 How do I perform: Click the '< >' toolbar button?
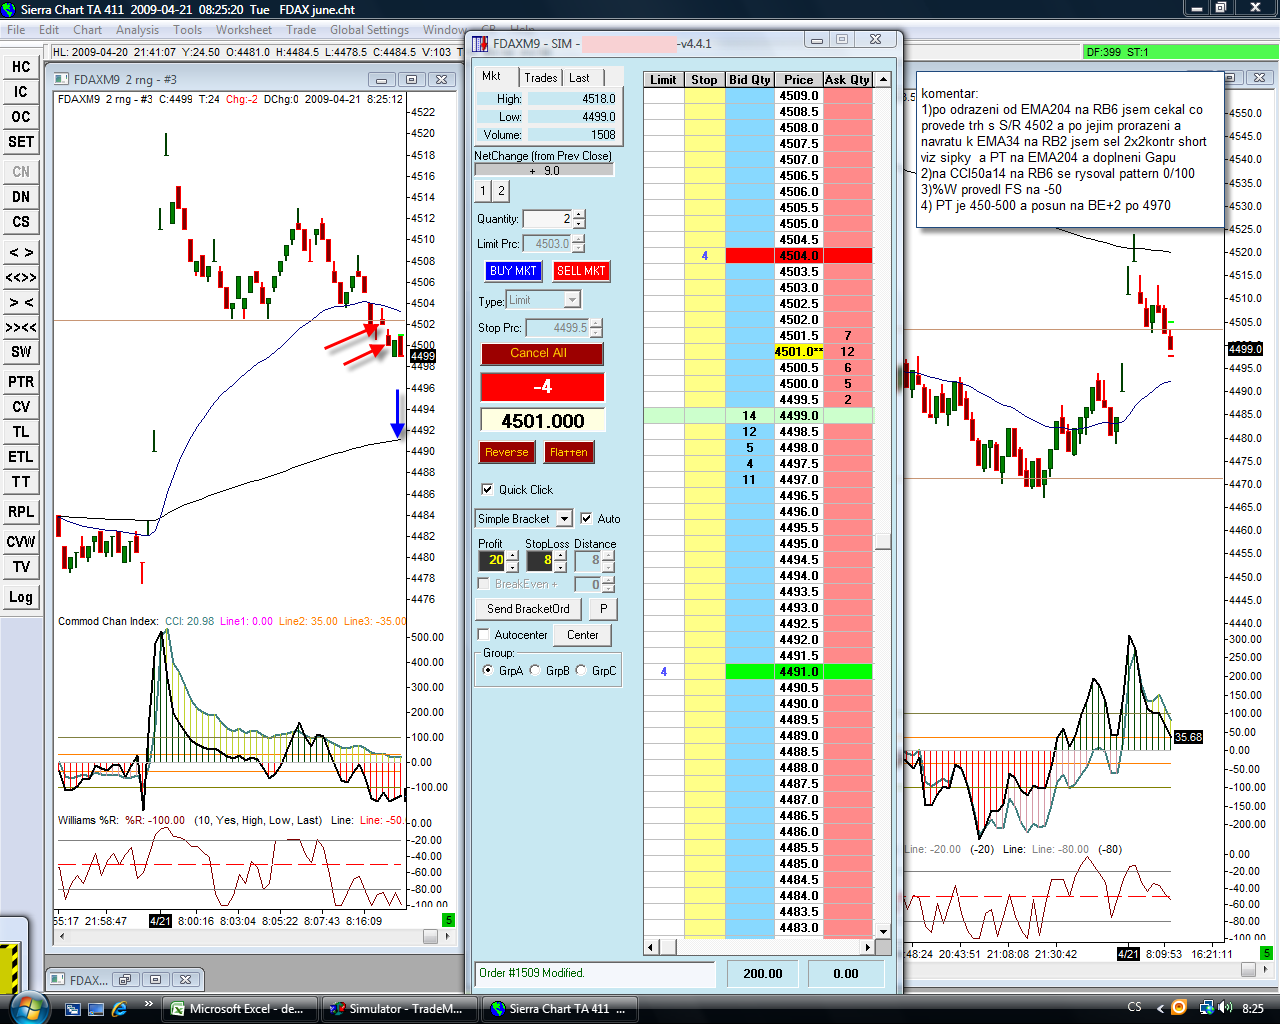click(x=21, y=252)
